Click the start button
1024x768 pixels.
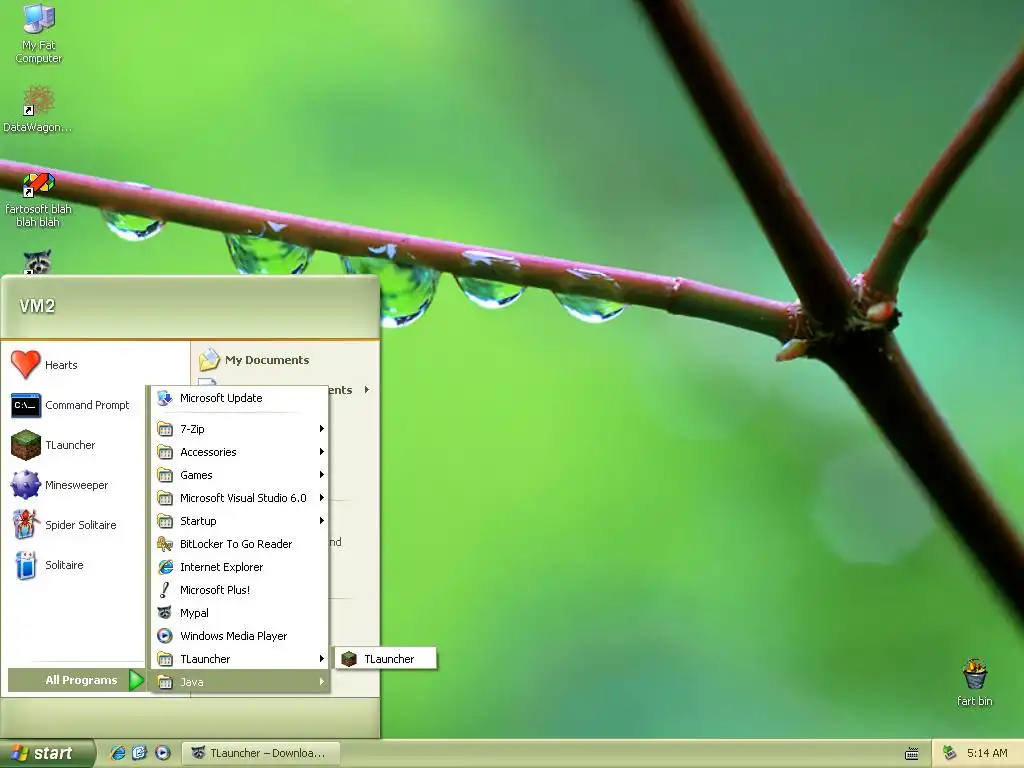tap(47, 753)
